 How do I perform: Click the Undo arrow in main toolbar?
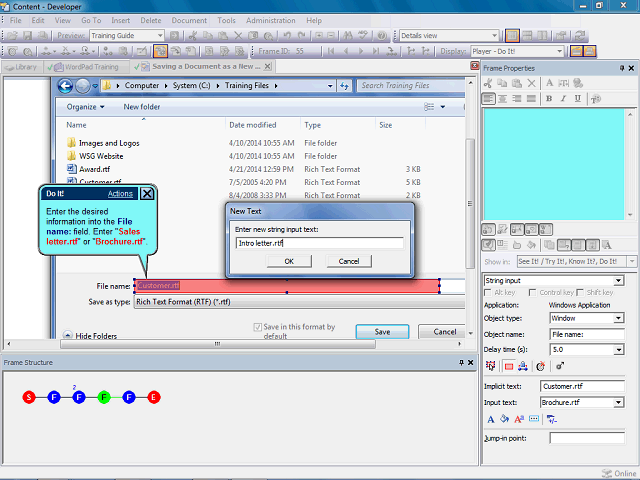tap(287, 36)
